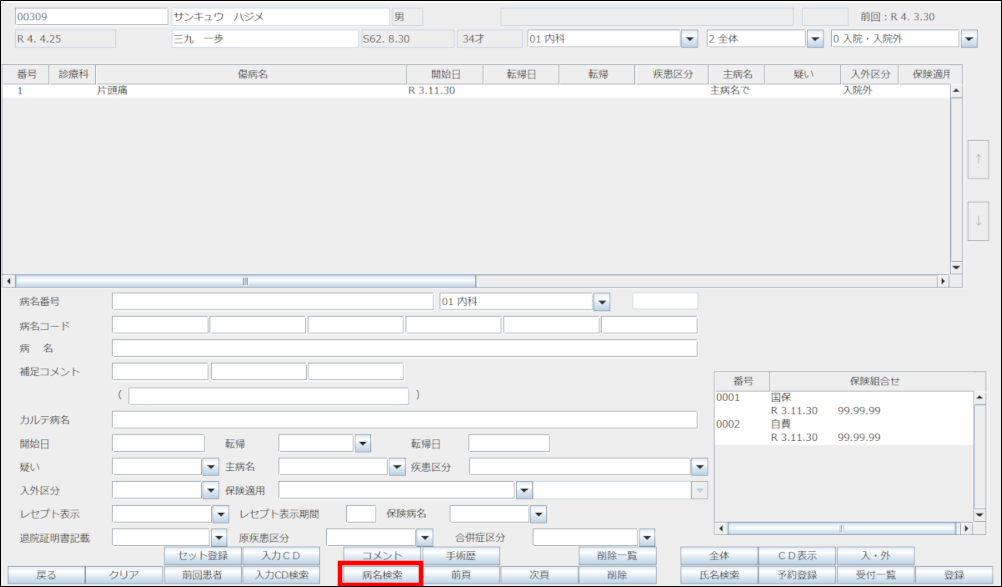The width and height of the screenshot is (1002, 587).
Task: Click the セット登録 button
Action: click(203, 556)
